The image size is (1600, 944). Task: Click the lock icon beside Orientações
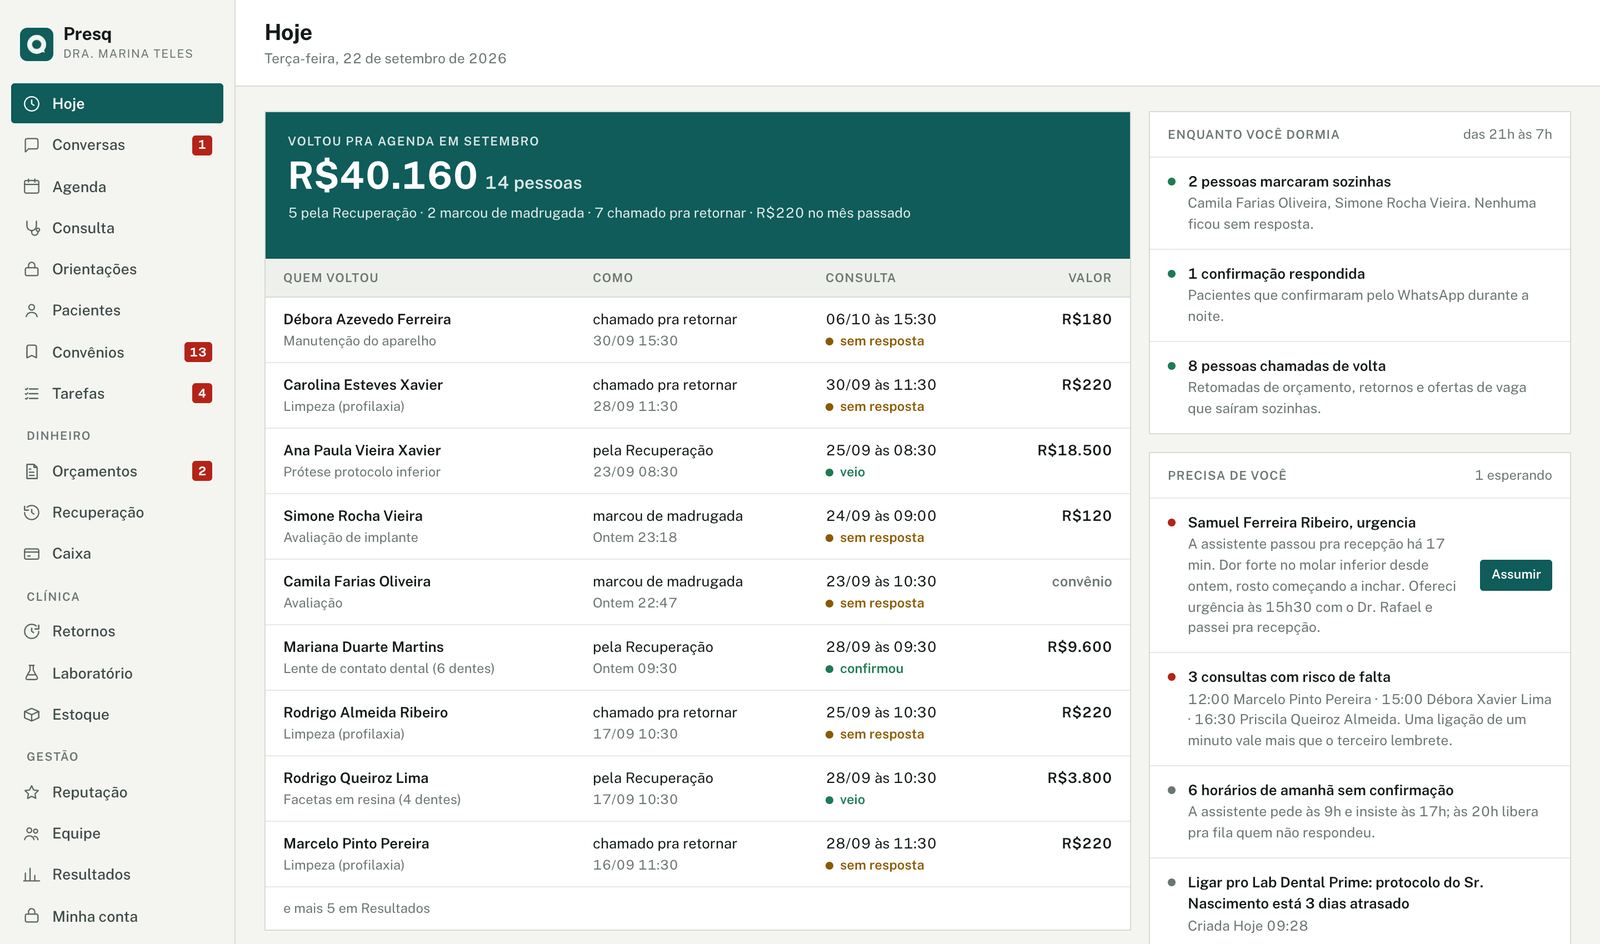pyautogui.click(x=32, y=269)
